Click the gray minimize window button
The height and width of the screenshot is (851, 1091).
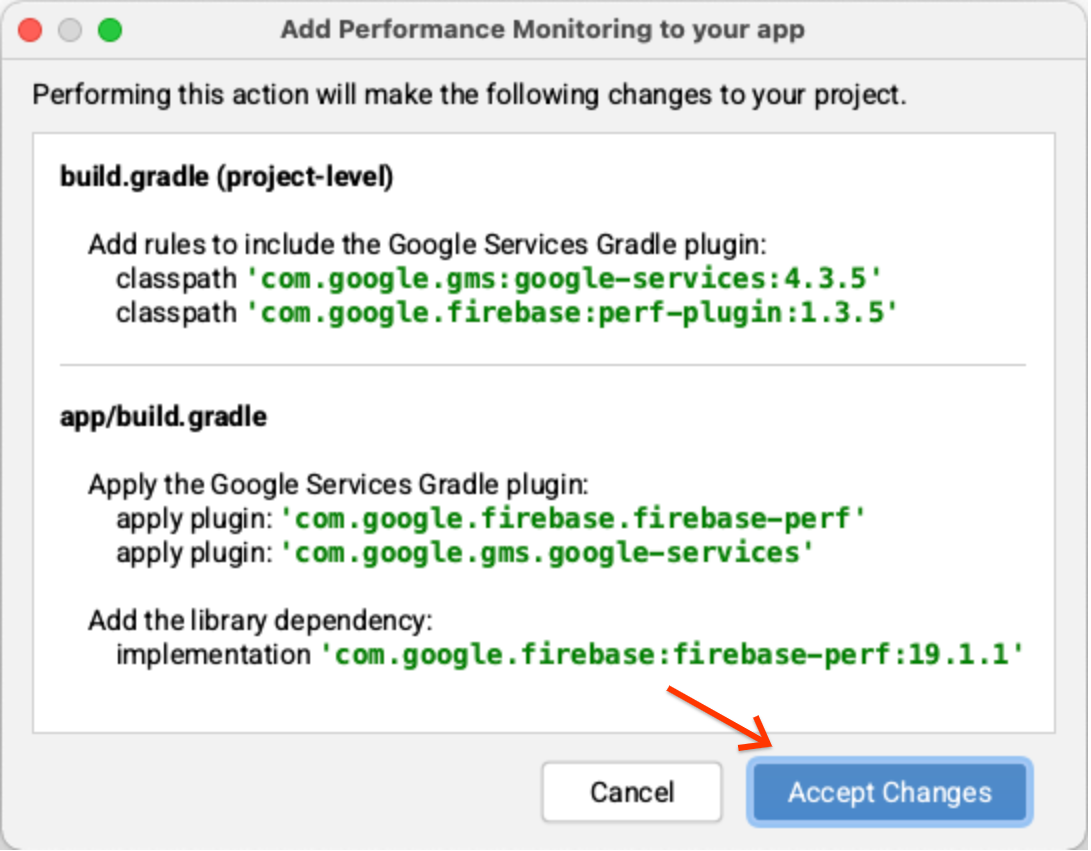pyautogui.click(x=70, y=30)
